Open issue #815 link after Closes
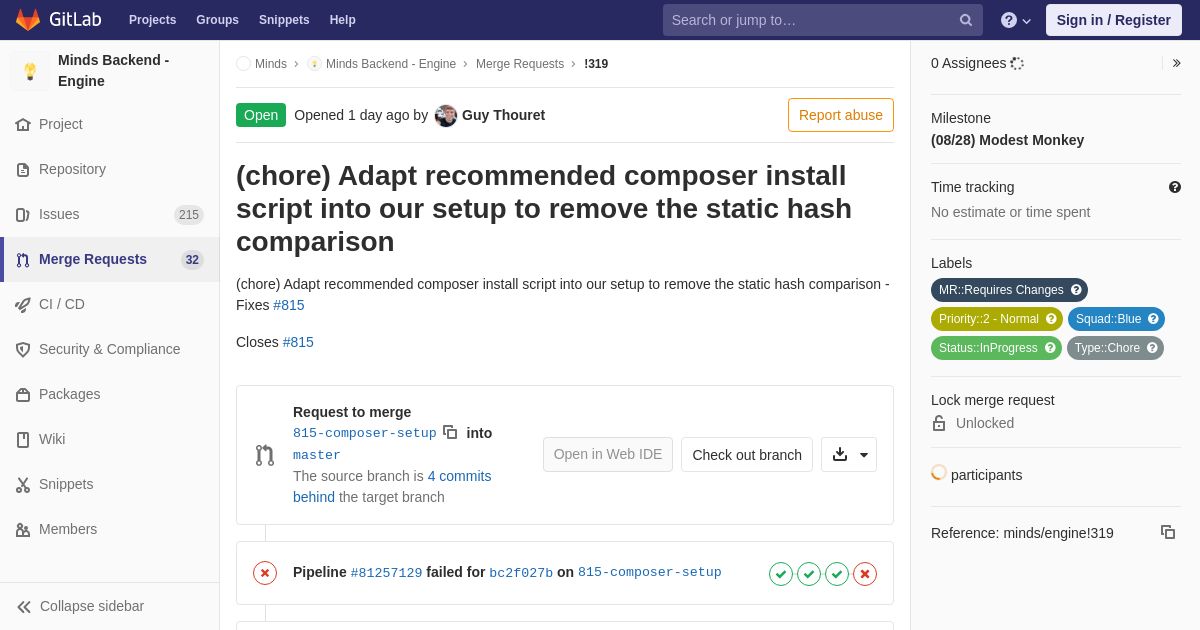This screenshot has width=1200, height=630. tap(298, 342)
